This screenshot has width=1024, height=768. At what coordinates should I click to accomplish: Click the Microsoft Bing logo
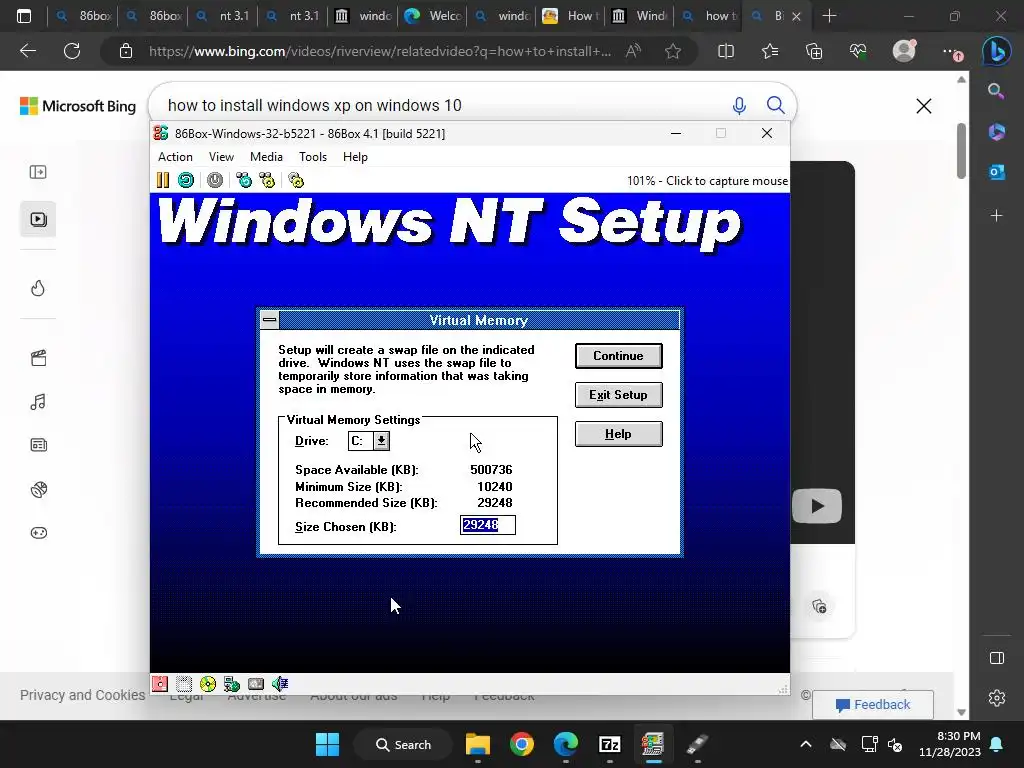[x=78, y=106]
